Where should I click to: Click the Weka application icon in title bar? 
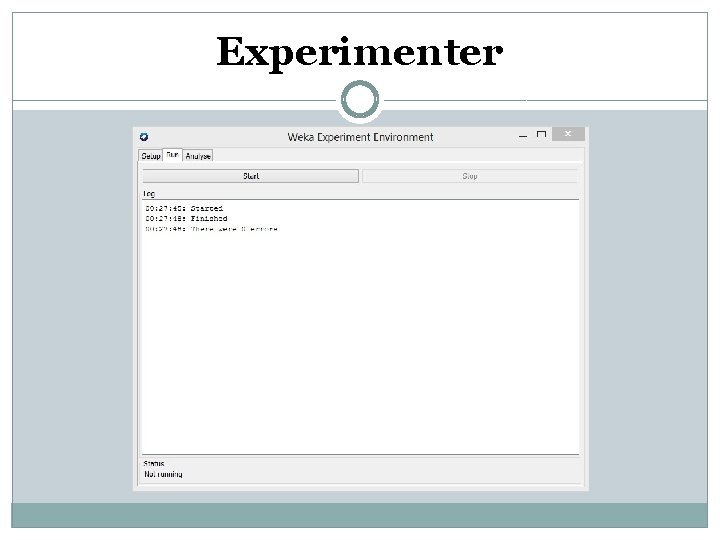point(144,137)
